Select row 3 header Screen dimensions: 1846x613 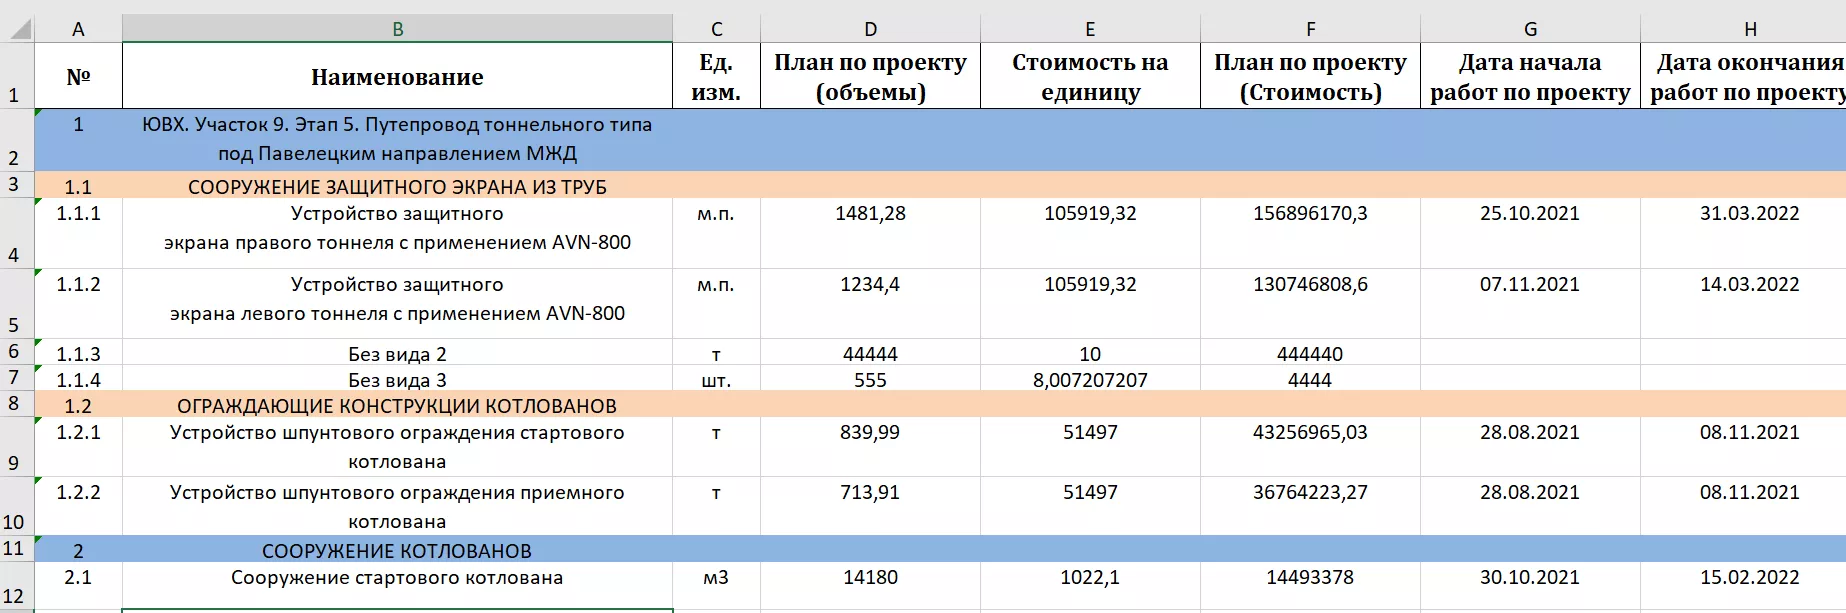coord(15,185)
